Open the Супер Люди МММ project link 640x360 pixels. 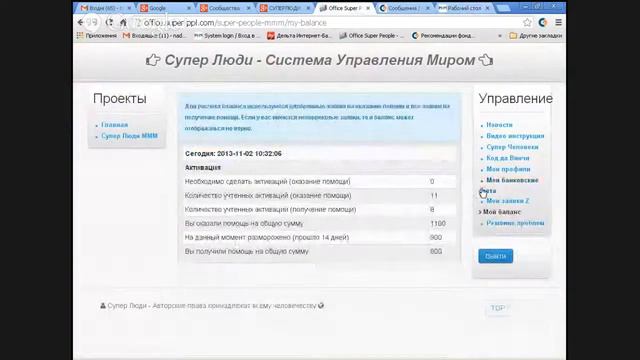pos(129,136)
